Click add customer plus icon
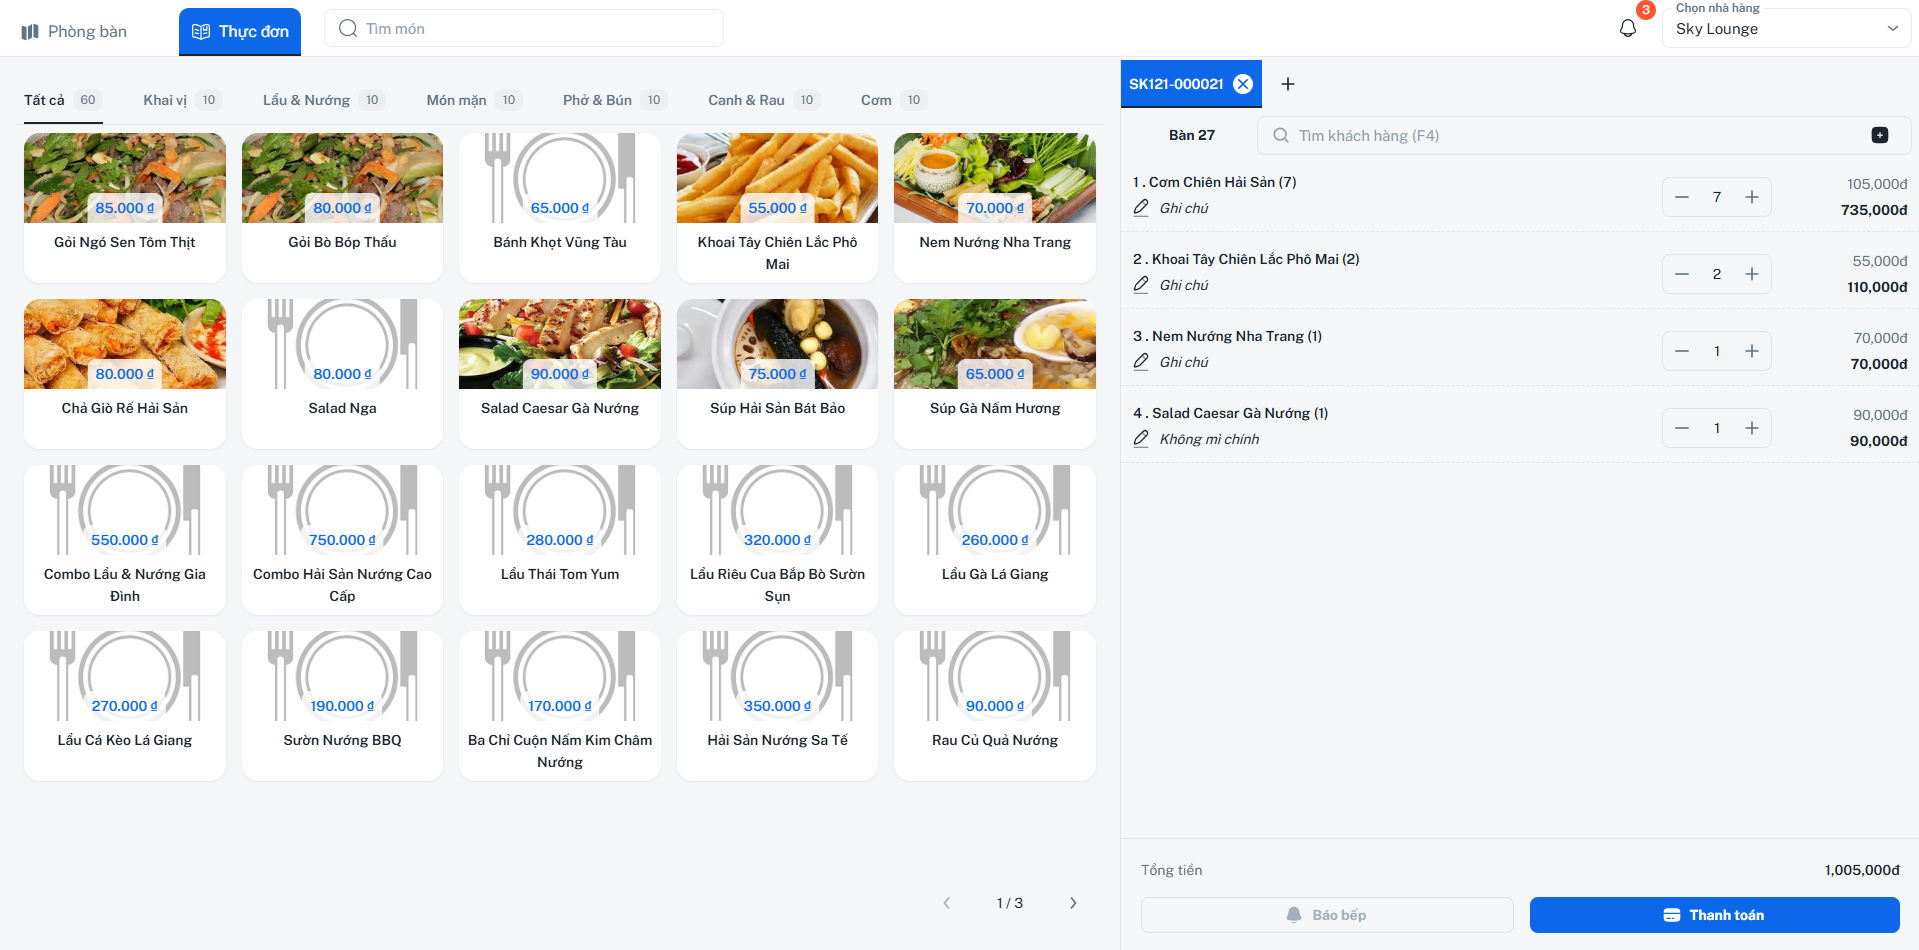Screen dimensions: 1919x950 pyautogui.click(x=1879, y=135)
